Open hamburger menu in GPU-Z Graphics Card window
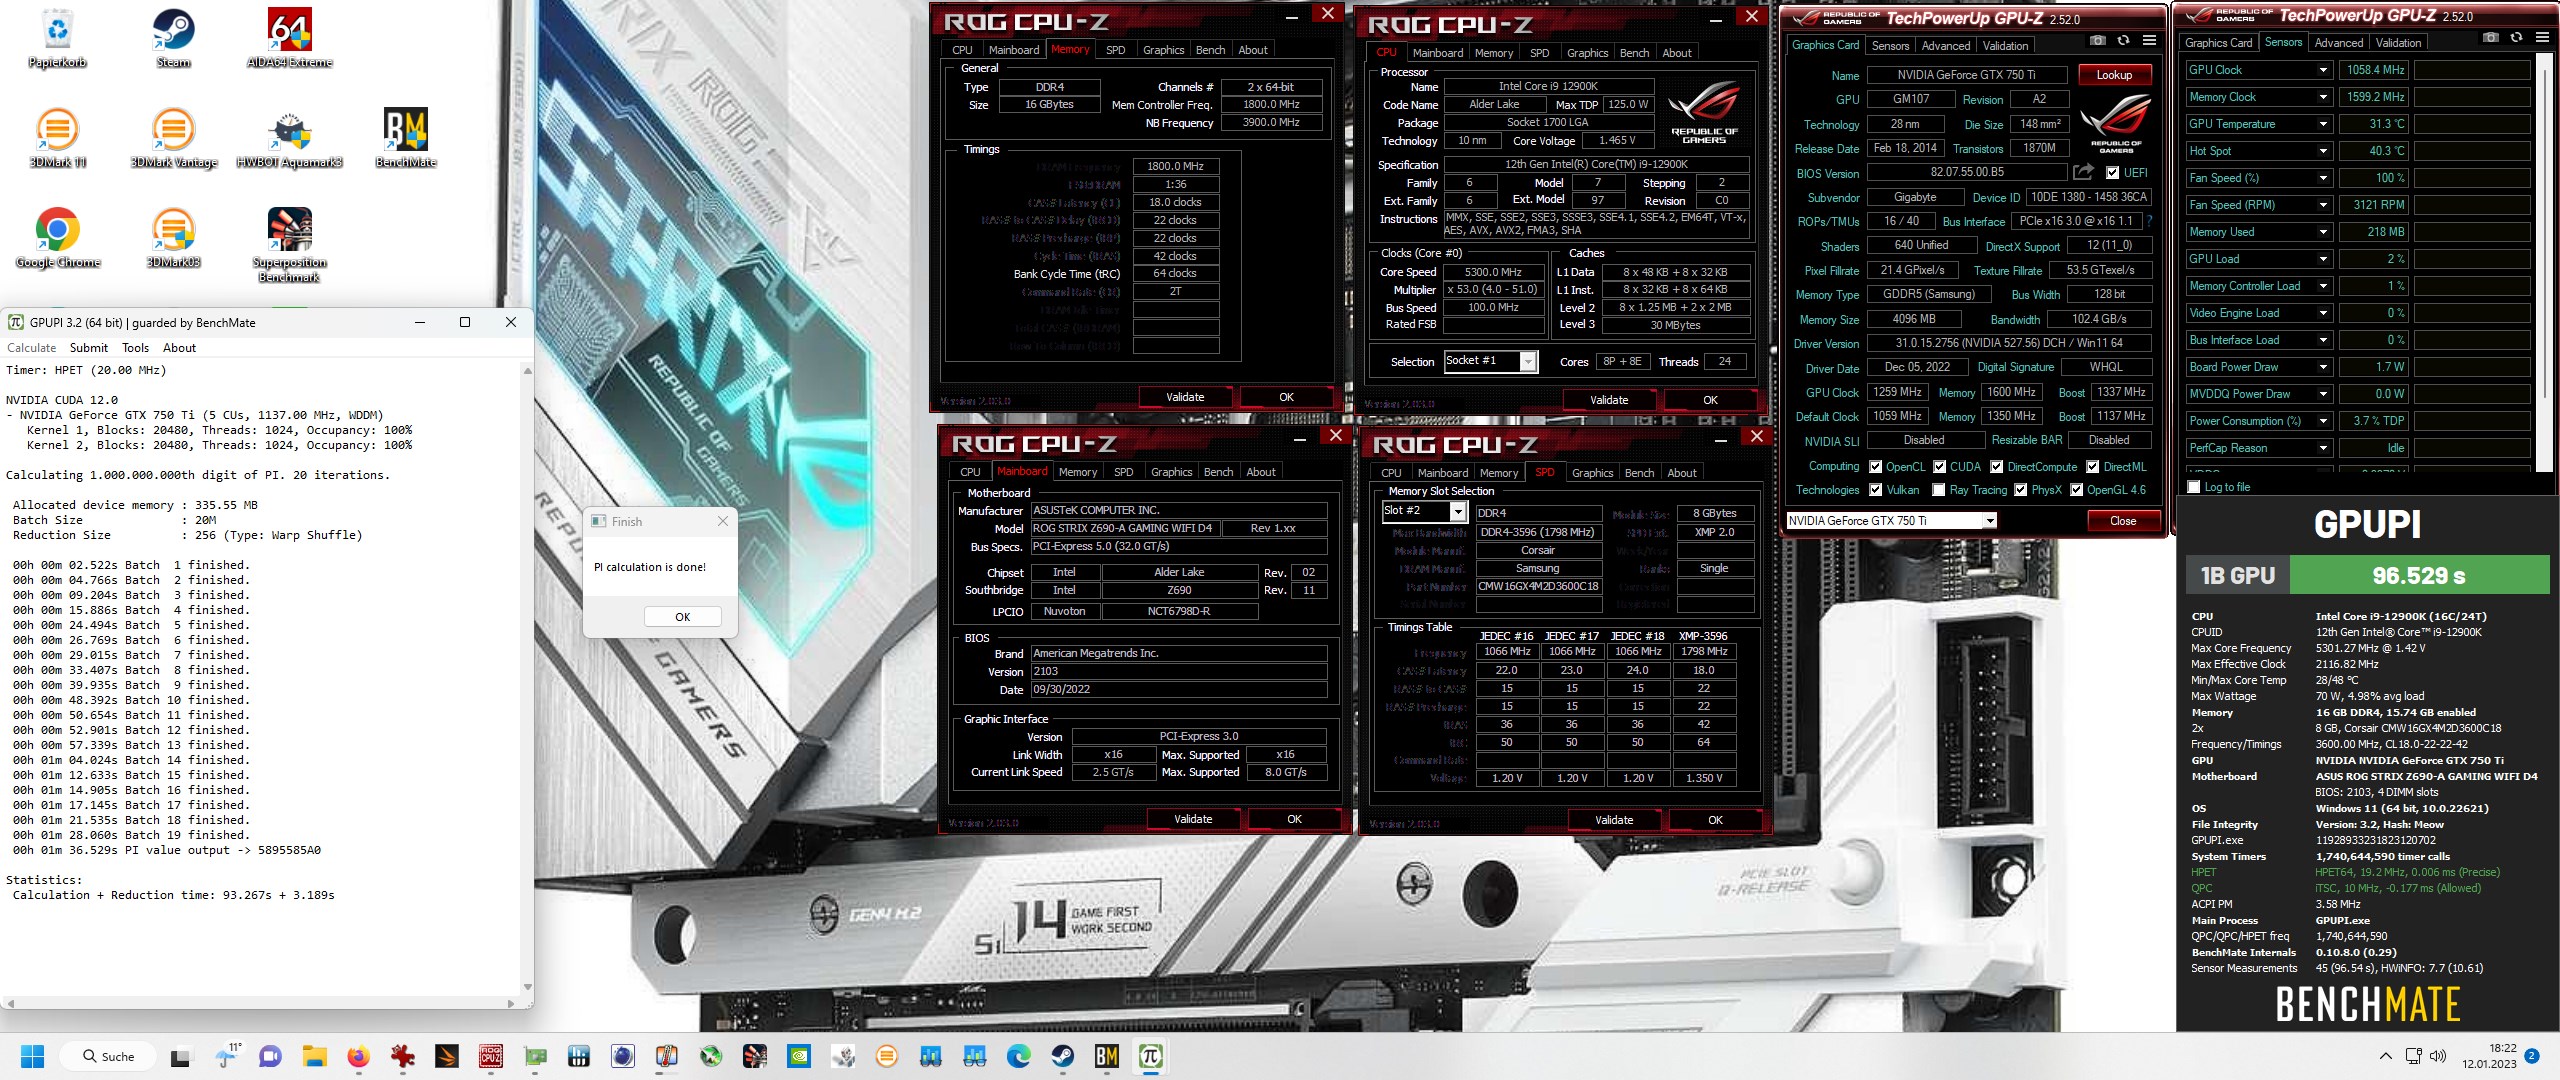 pos(2149,40)
